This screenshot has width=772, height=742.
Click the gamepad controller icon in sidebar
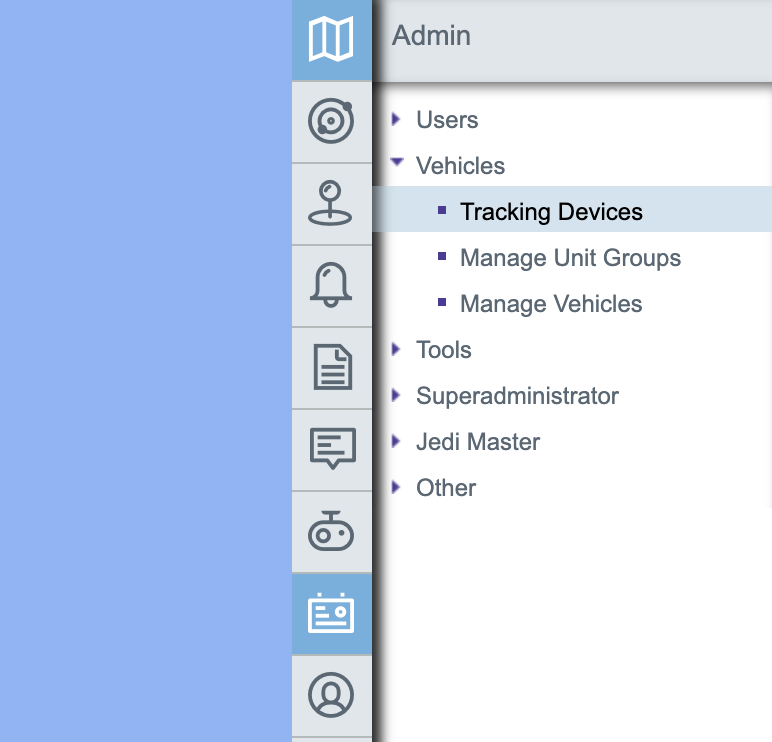pos(331,532)
